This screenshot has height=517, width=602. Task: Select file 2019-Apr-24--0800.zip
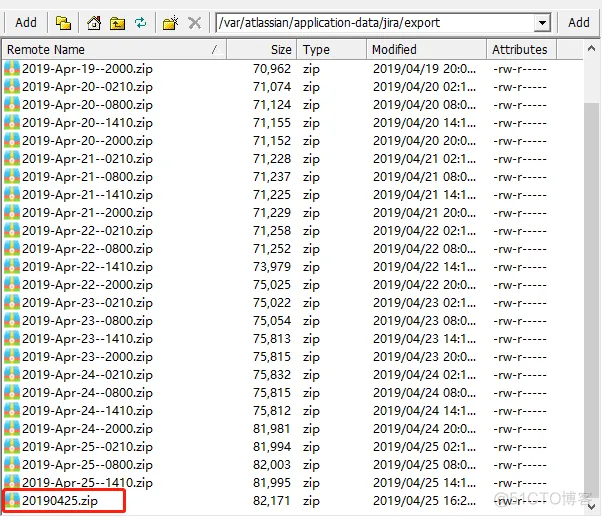[x=87, y=393]
